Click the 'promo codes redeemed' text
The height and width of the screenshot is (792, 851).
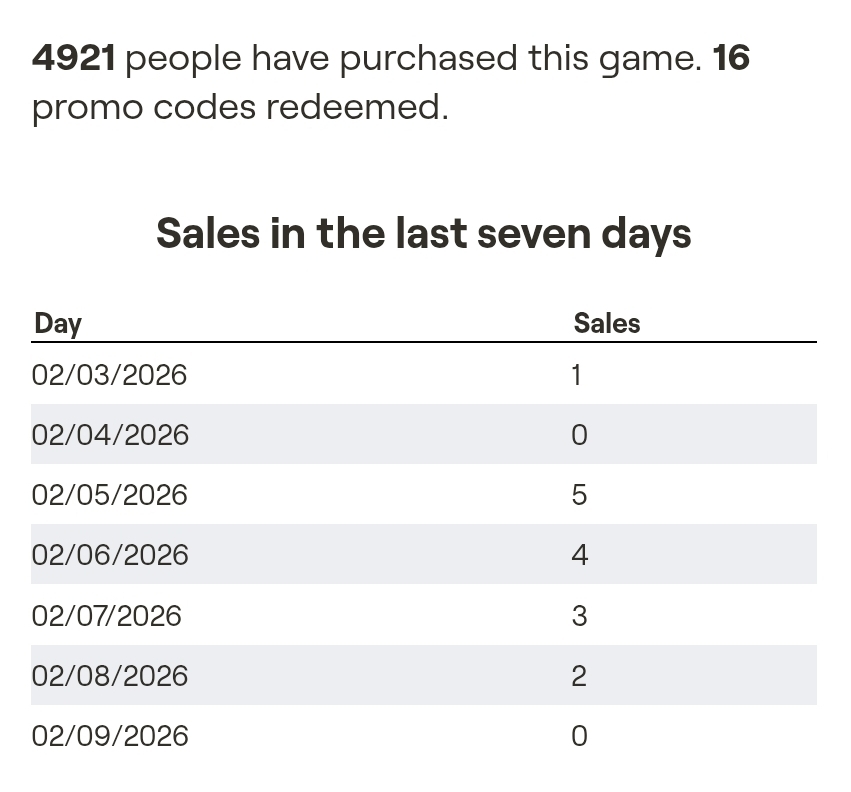[240, 107]
